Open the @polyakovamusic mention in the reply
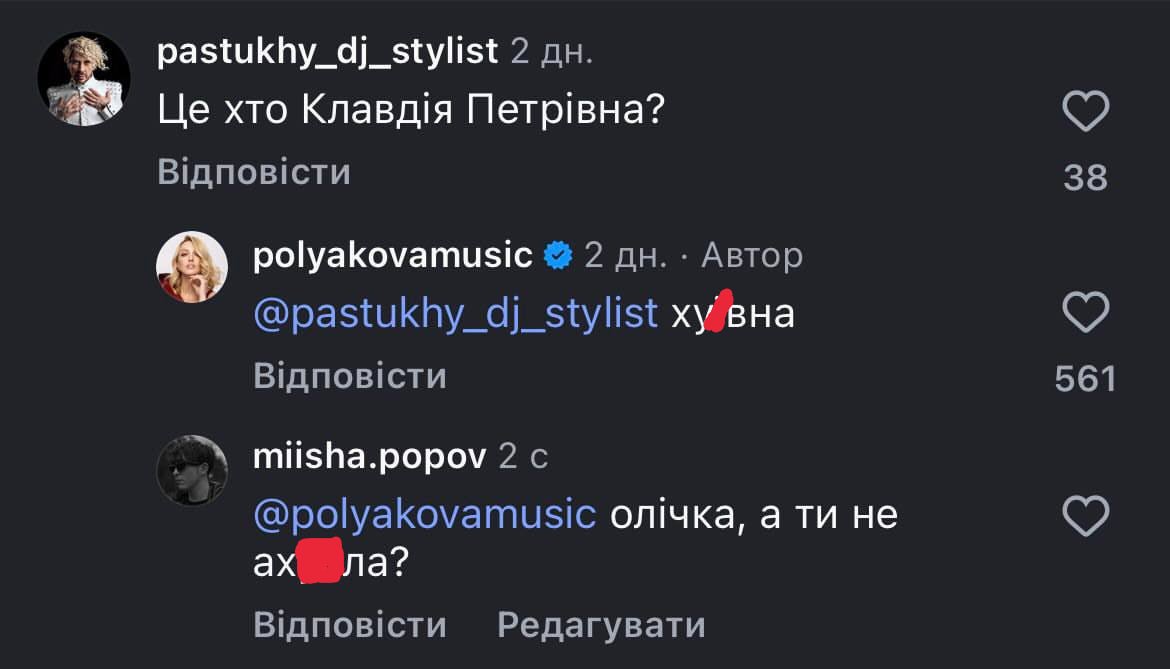 click(425, 514)
